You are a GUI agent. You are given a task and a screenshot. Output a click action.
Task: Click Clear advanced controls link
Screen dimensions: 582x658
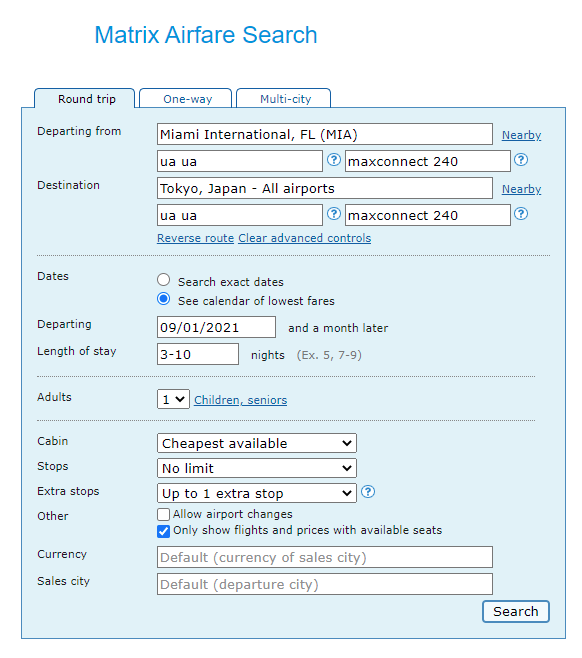click(x=305, y=238)
